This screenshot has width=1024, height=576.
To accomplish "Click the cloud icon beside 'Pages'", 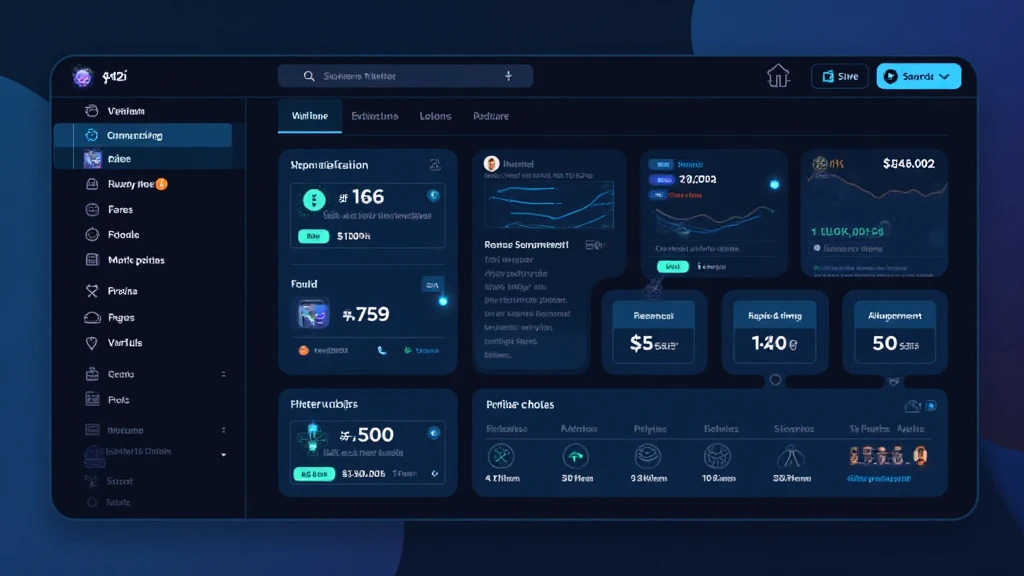I will coord(92,317).
